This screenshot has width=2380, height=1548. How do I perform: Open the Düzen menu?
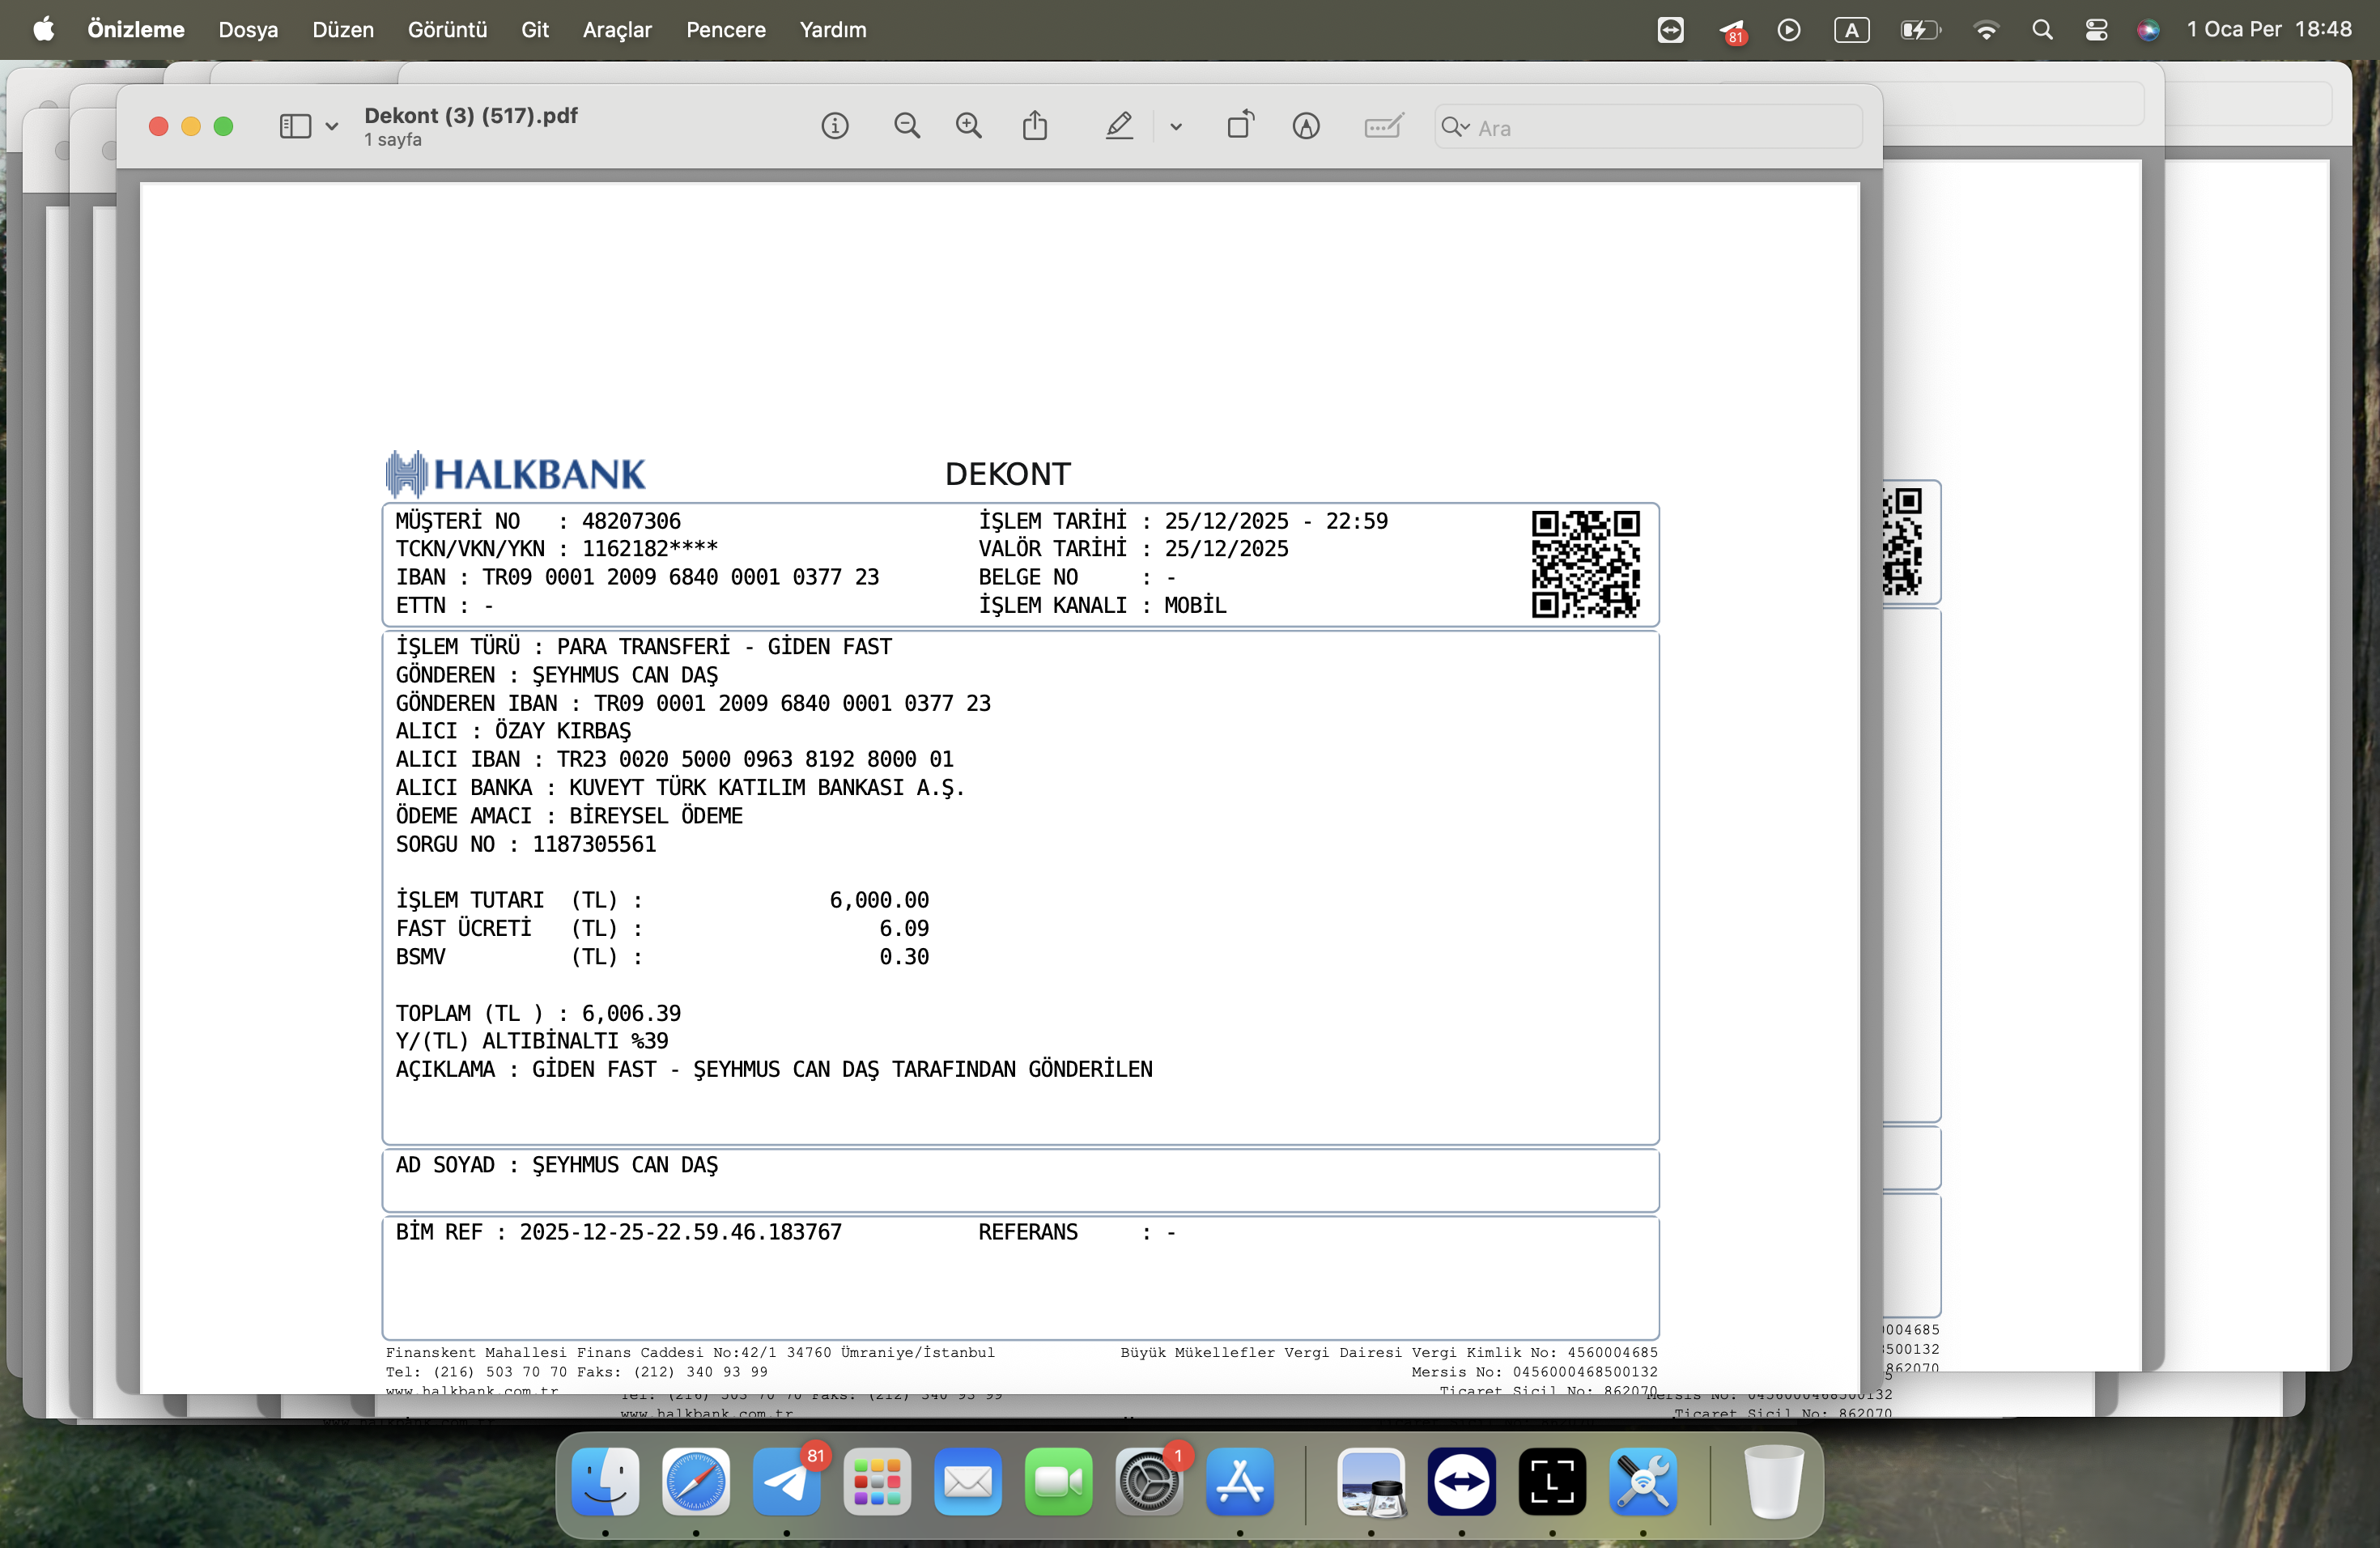[343, 30]
